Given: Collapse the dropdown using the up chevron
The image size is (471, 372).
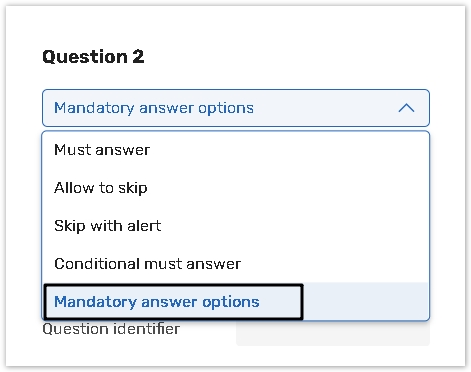Looking at the screenshot, I should (406, 108).
